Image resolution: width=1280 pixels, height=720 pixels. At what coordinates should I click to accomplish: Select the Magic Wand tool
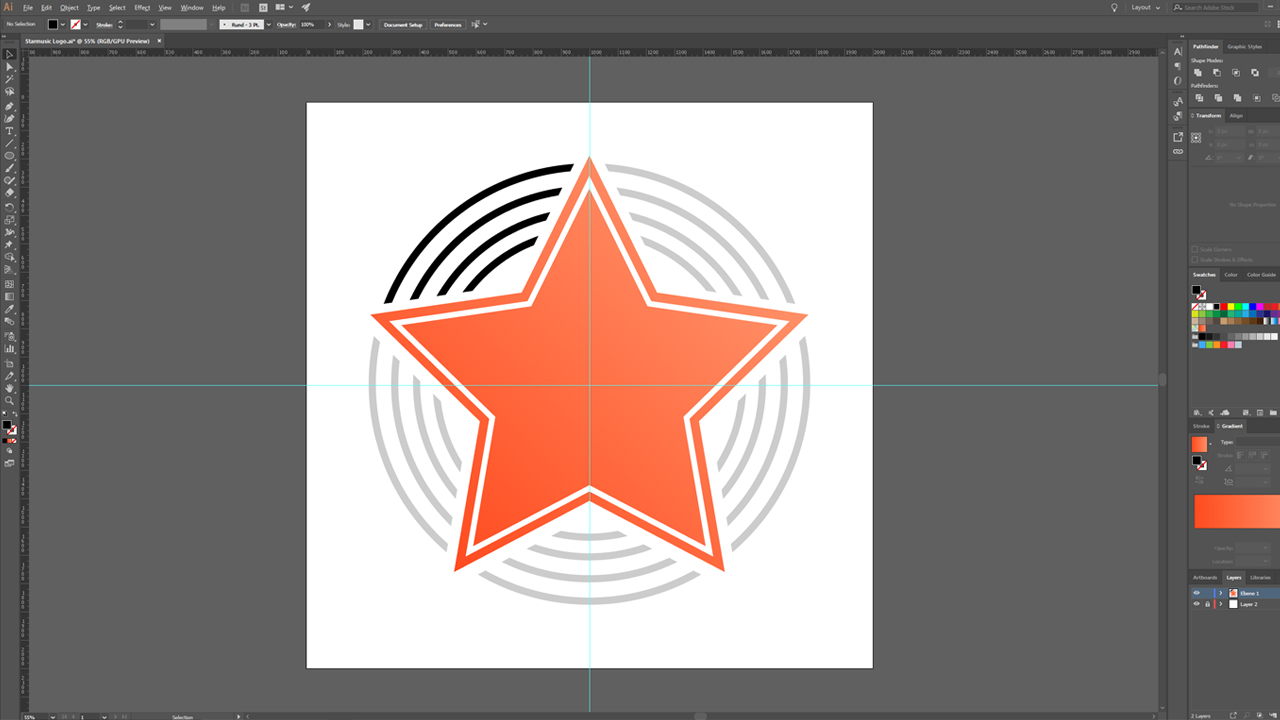coord(9,79)
